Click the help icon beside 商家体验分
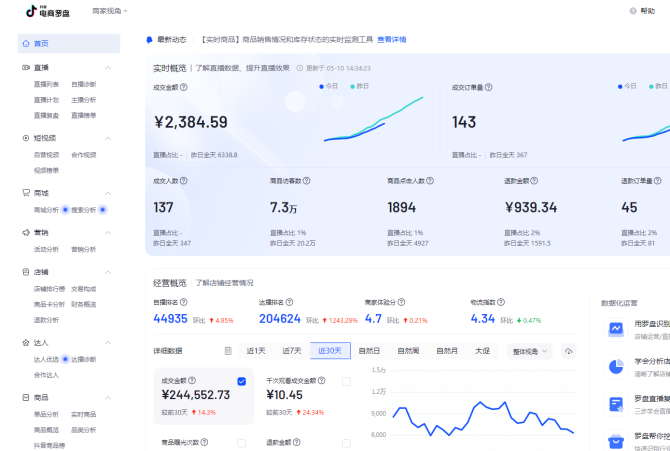Viewport: 670px width, 451px height. tap(401, 302)
